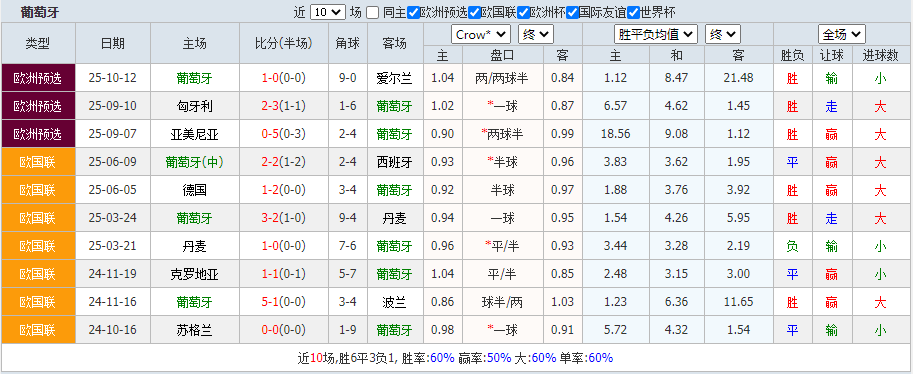
Task: Click the 21.48 away odds value
Action: (738, 78)
